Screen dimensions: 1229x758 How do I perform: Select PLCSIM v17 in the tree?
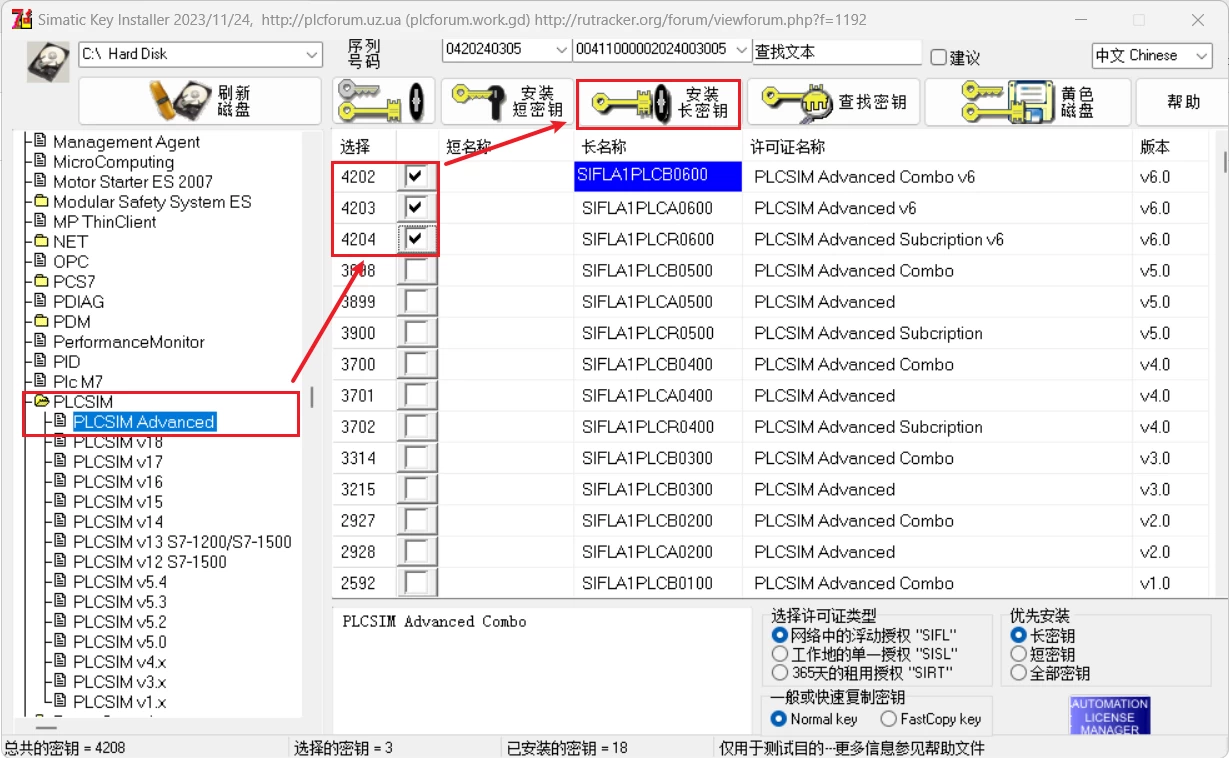point(118,461)
